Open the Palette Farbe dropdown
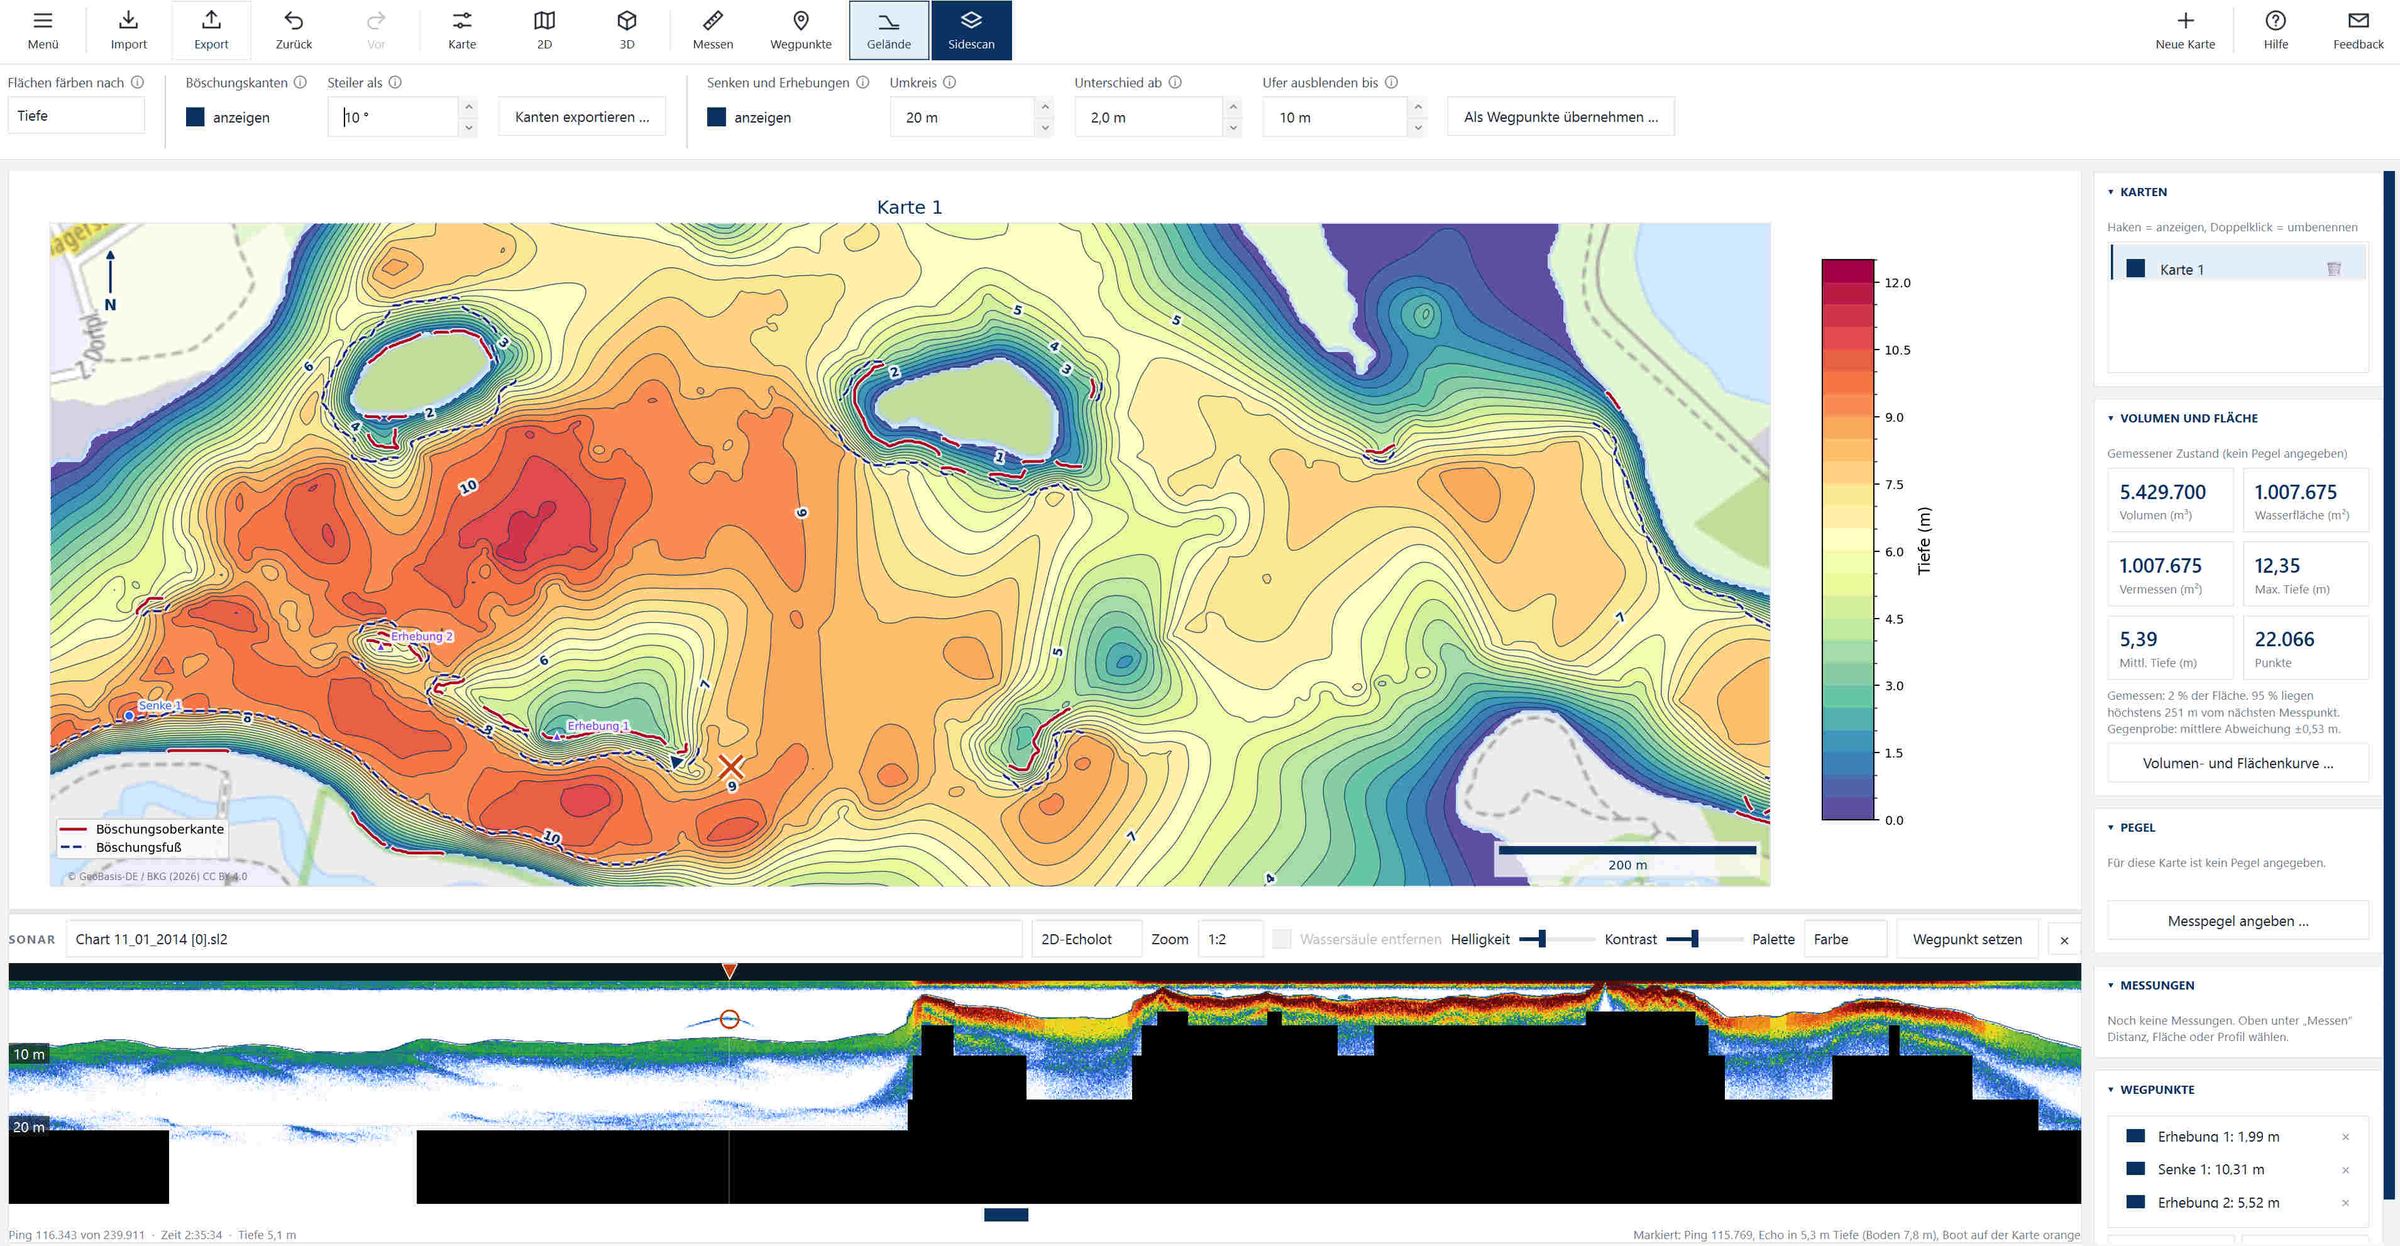 coord(1845,939)
